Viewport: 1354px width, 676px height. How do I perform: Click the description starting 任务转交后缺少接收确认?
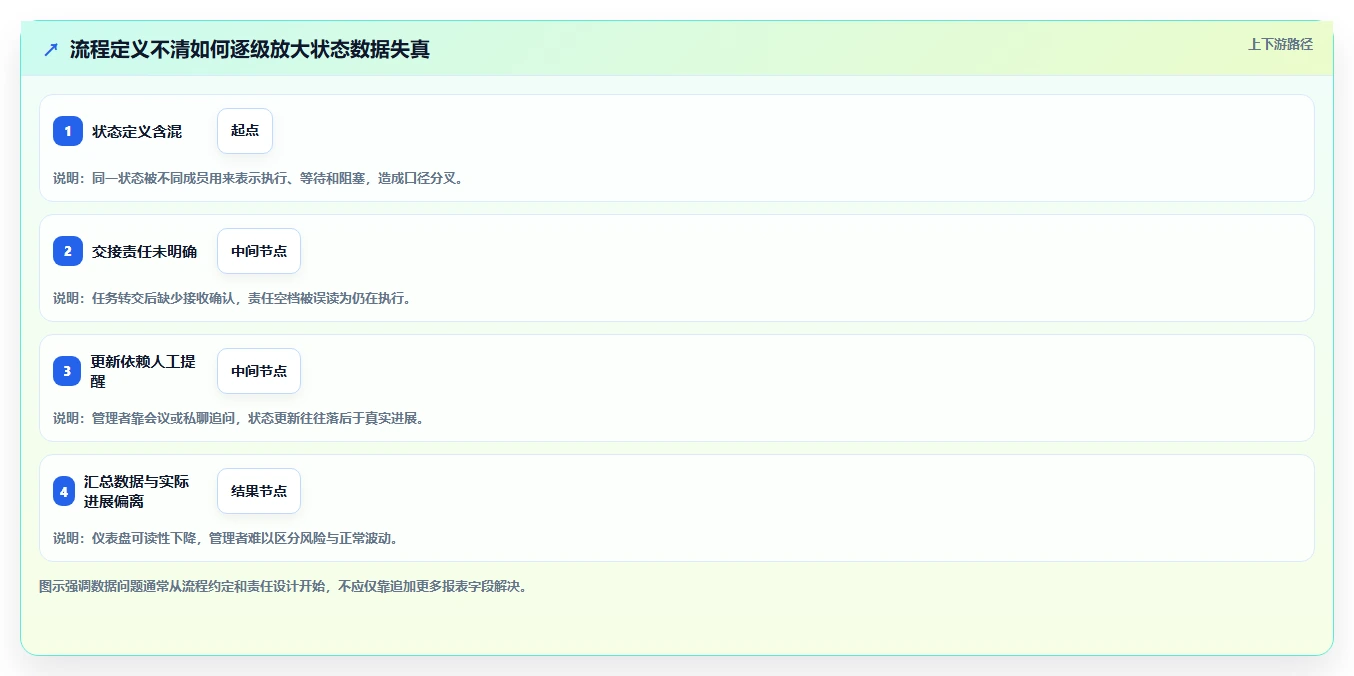coord(232,298)
